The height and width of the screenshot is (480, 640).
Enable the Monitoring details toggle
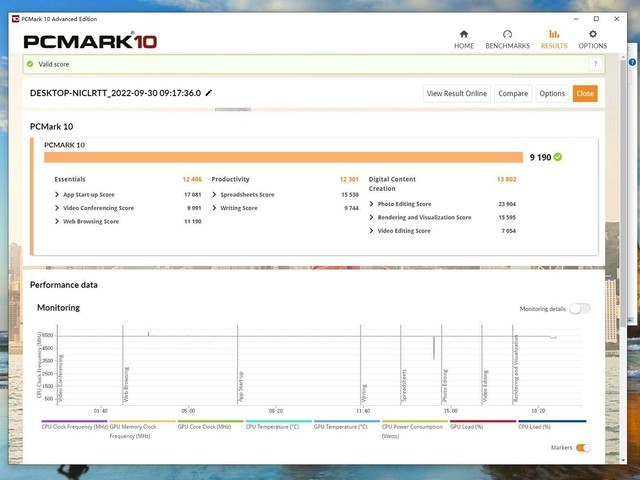580,309
